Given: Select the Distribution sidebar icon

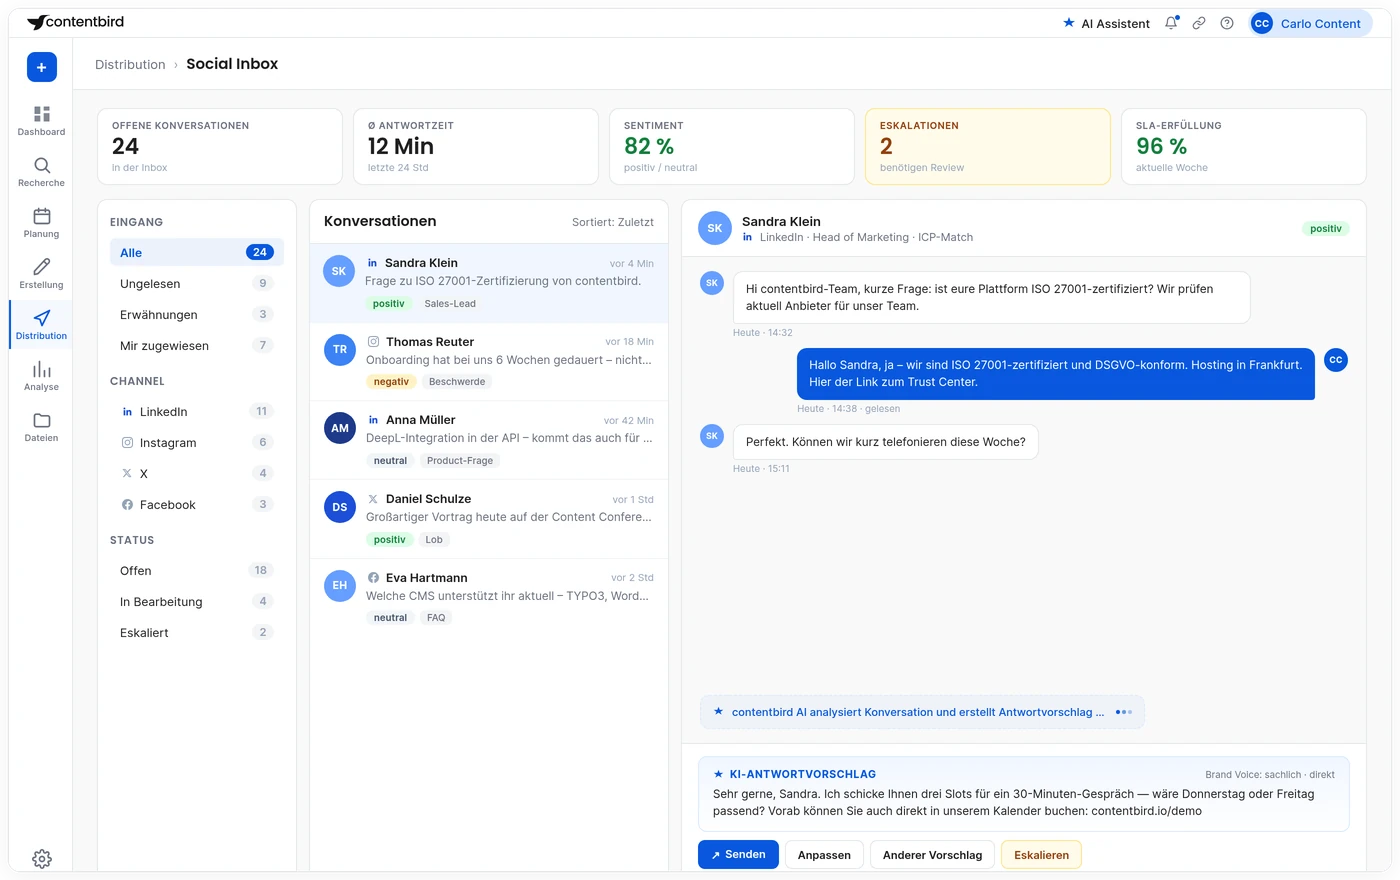Looking at the screenshot, I should pos(41,325).
